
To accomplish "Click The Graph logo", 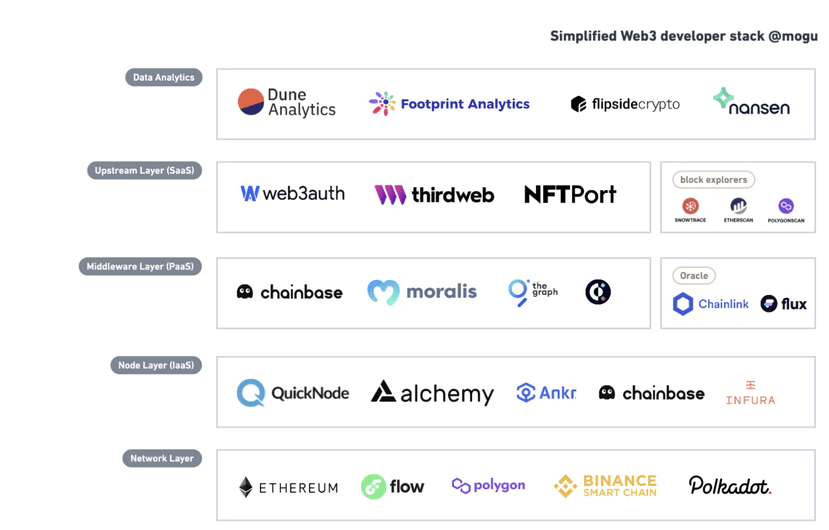I will coord(533,293).
